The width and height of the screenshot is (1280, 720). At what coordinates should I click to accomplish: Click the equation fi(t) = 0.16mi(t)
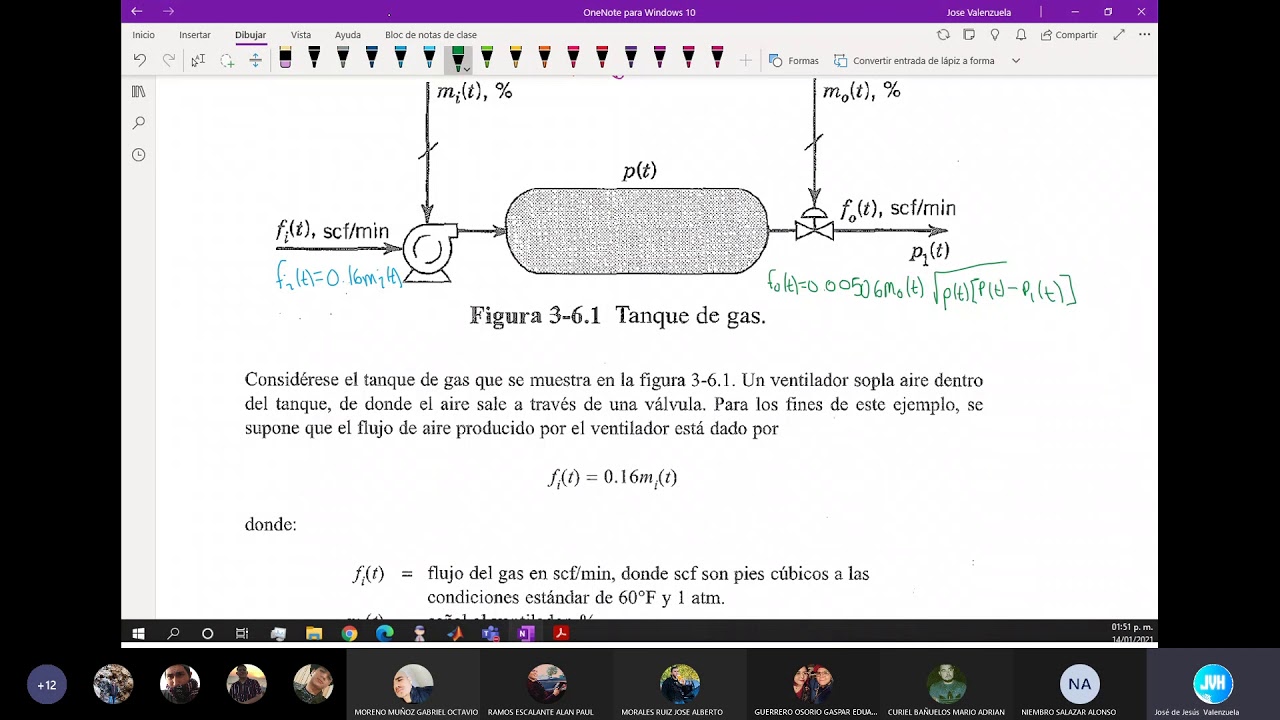tap(613, 478)
